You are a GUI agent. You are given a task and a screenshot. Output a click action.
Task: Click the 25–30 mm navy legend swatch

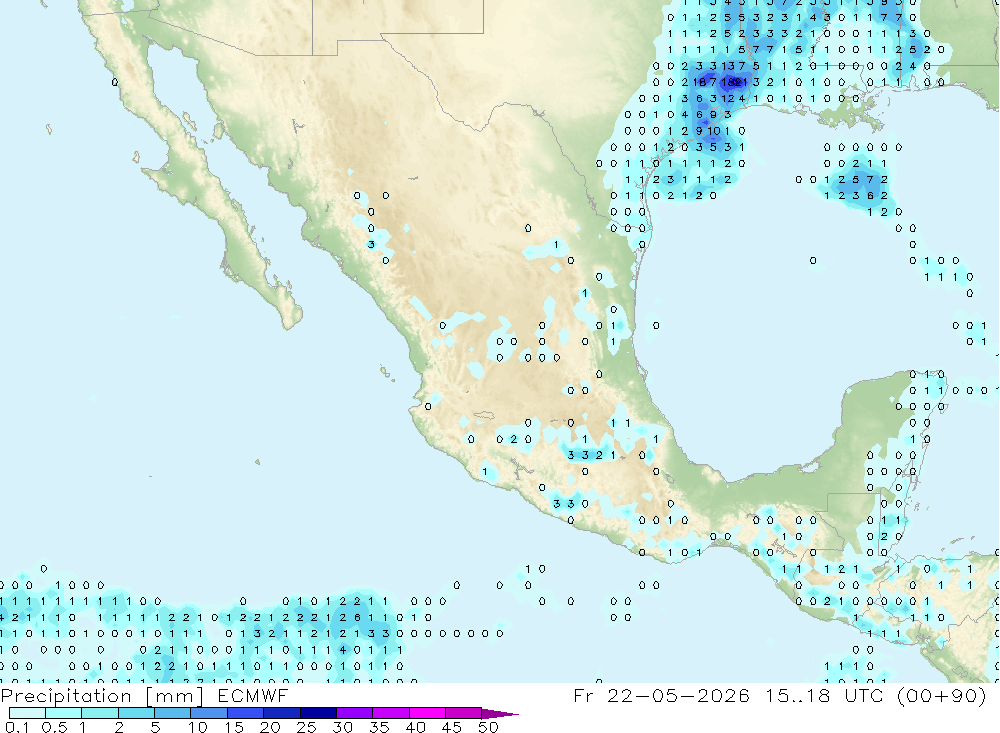318,713
